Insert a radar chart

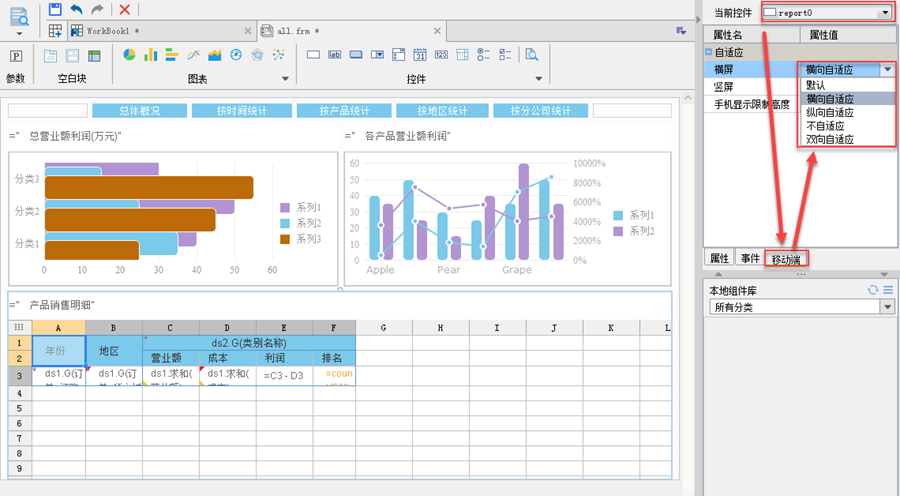coord(257,55)
